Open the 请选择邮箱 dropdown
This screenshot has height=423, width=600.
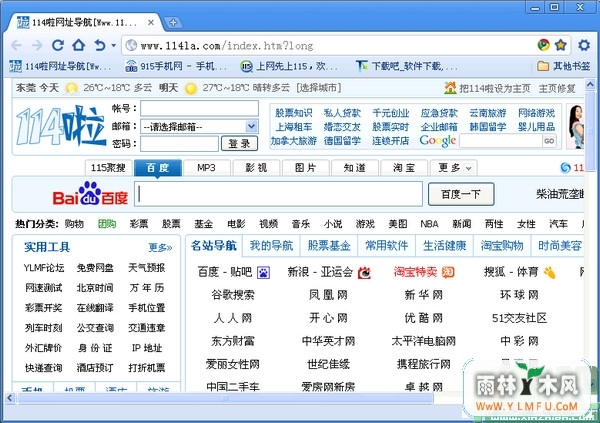199,126
